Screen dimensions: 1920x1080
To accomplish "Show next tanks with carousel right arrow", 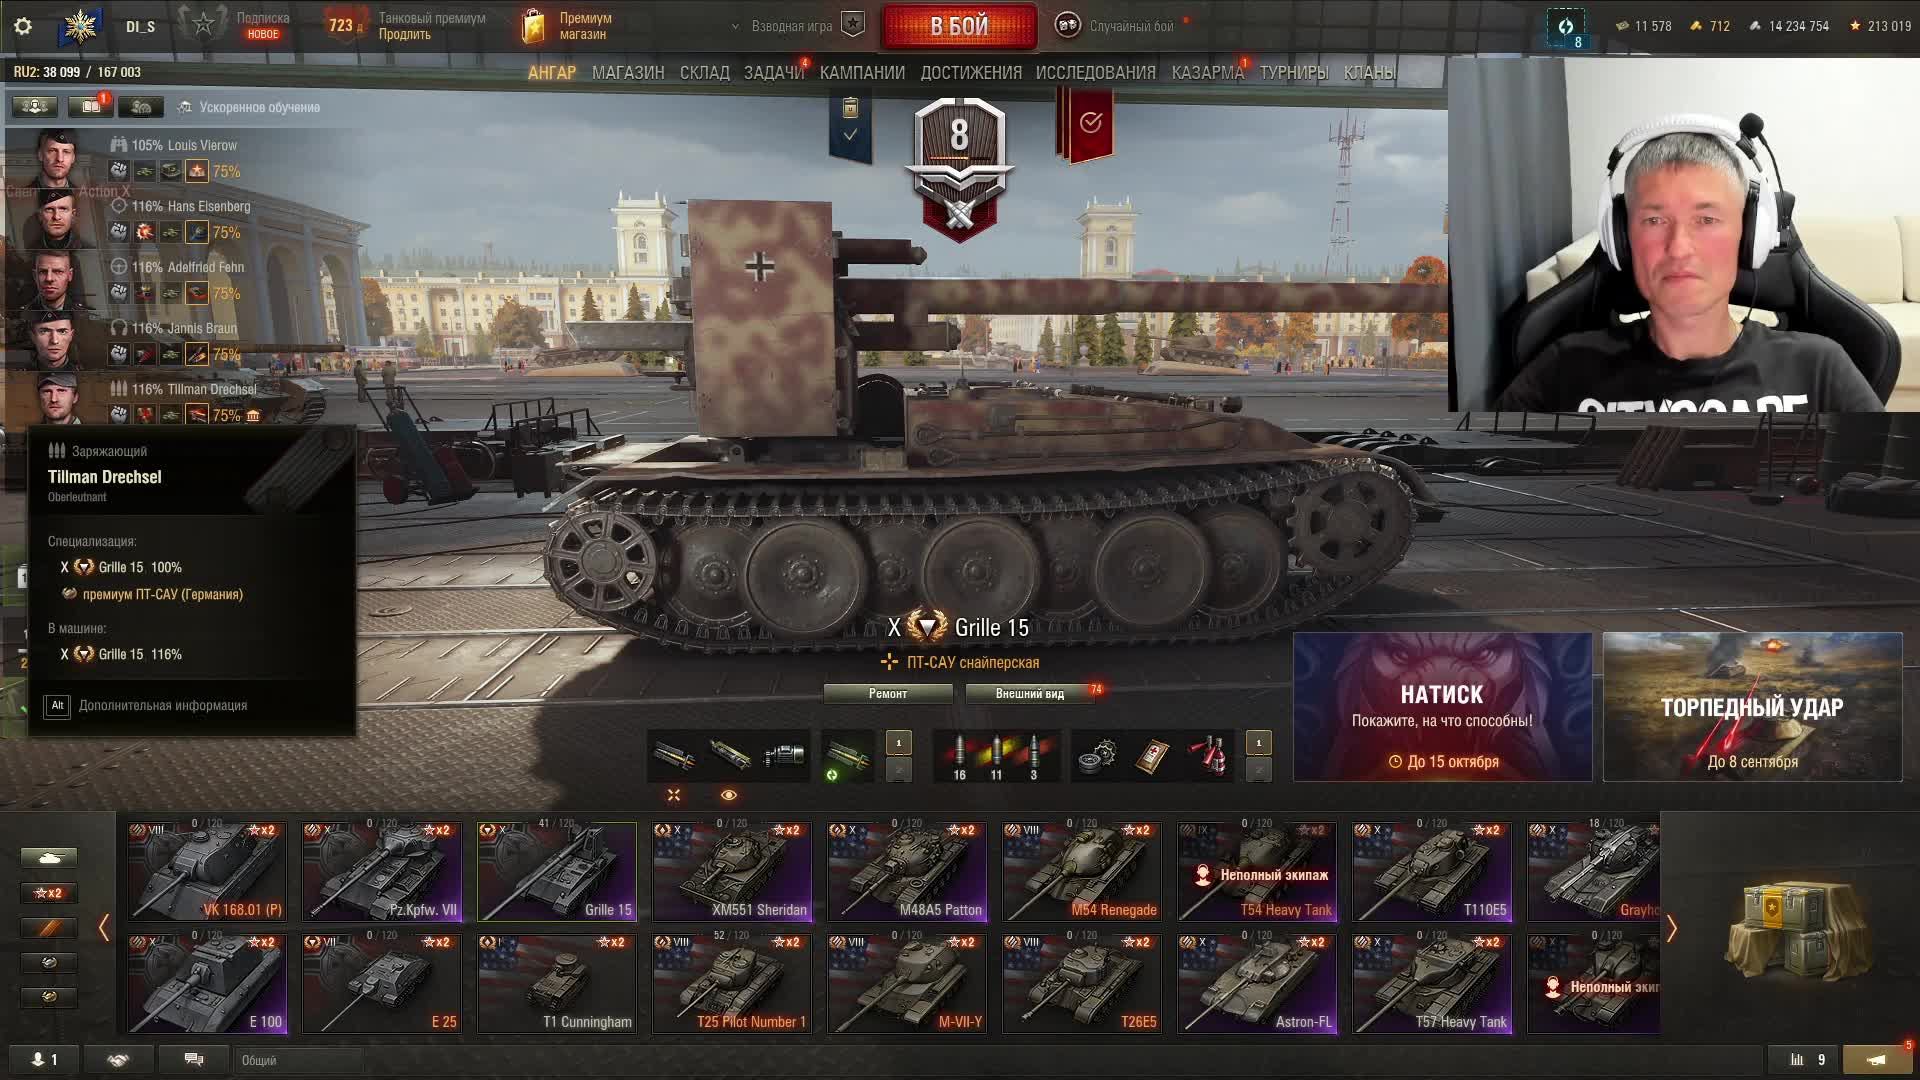I will tap(1671, 928).
